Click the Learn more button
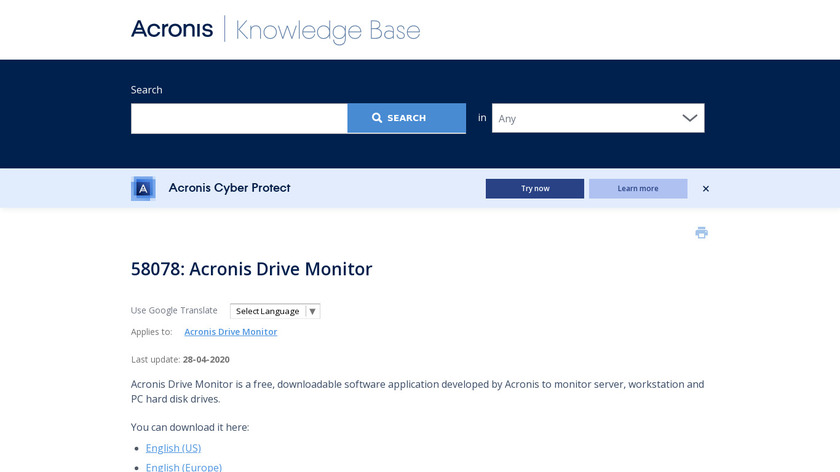The image size is (840, 472). coord(638,189)
